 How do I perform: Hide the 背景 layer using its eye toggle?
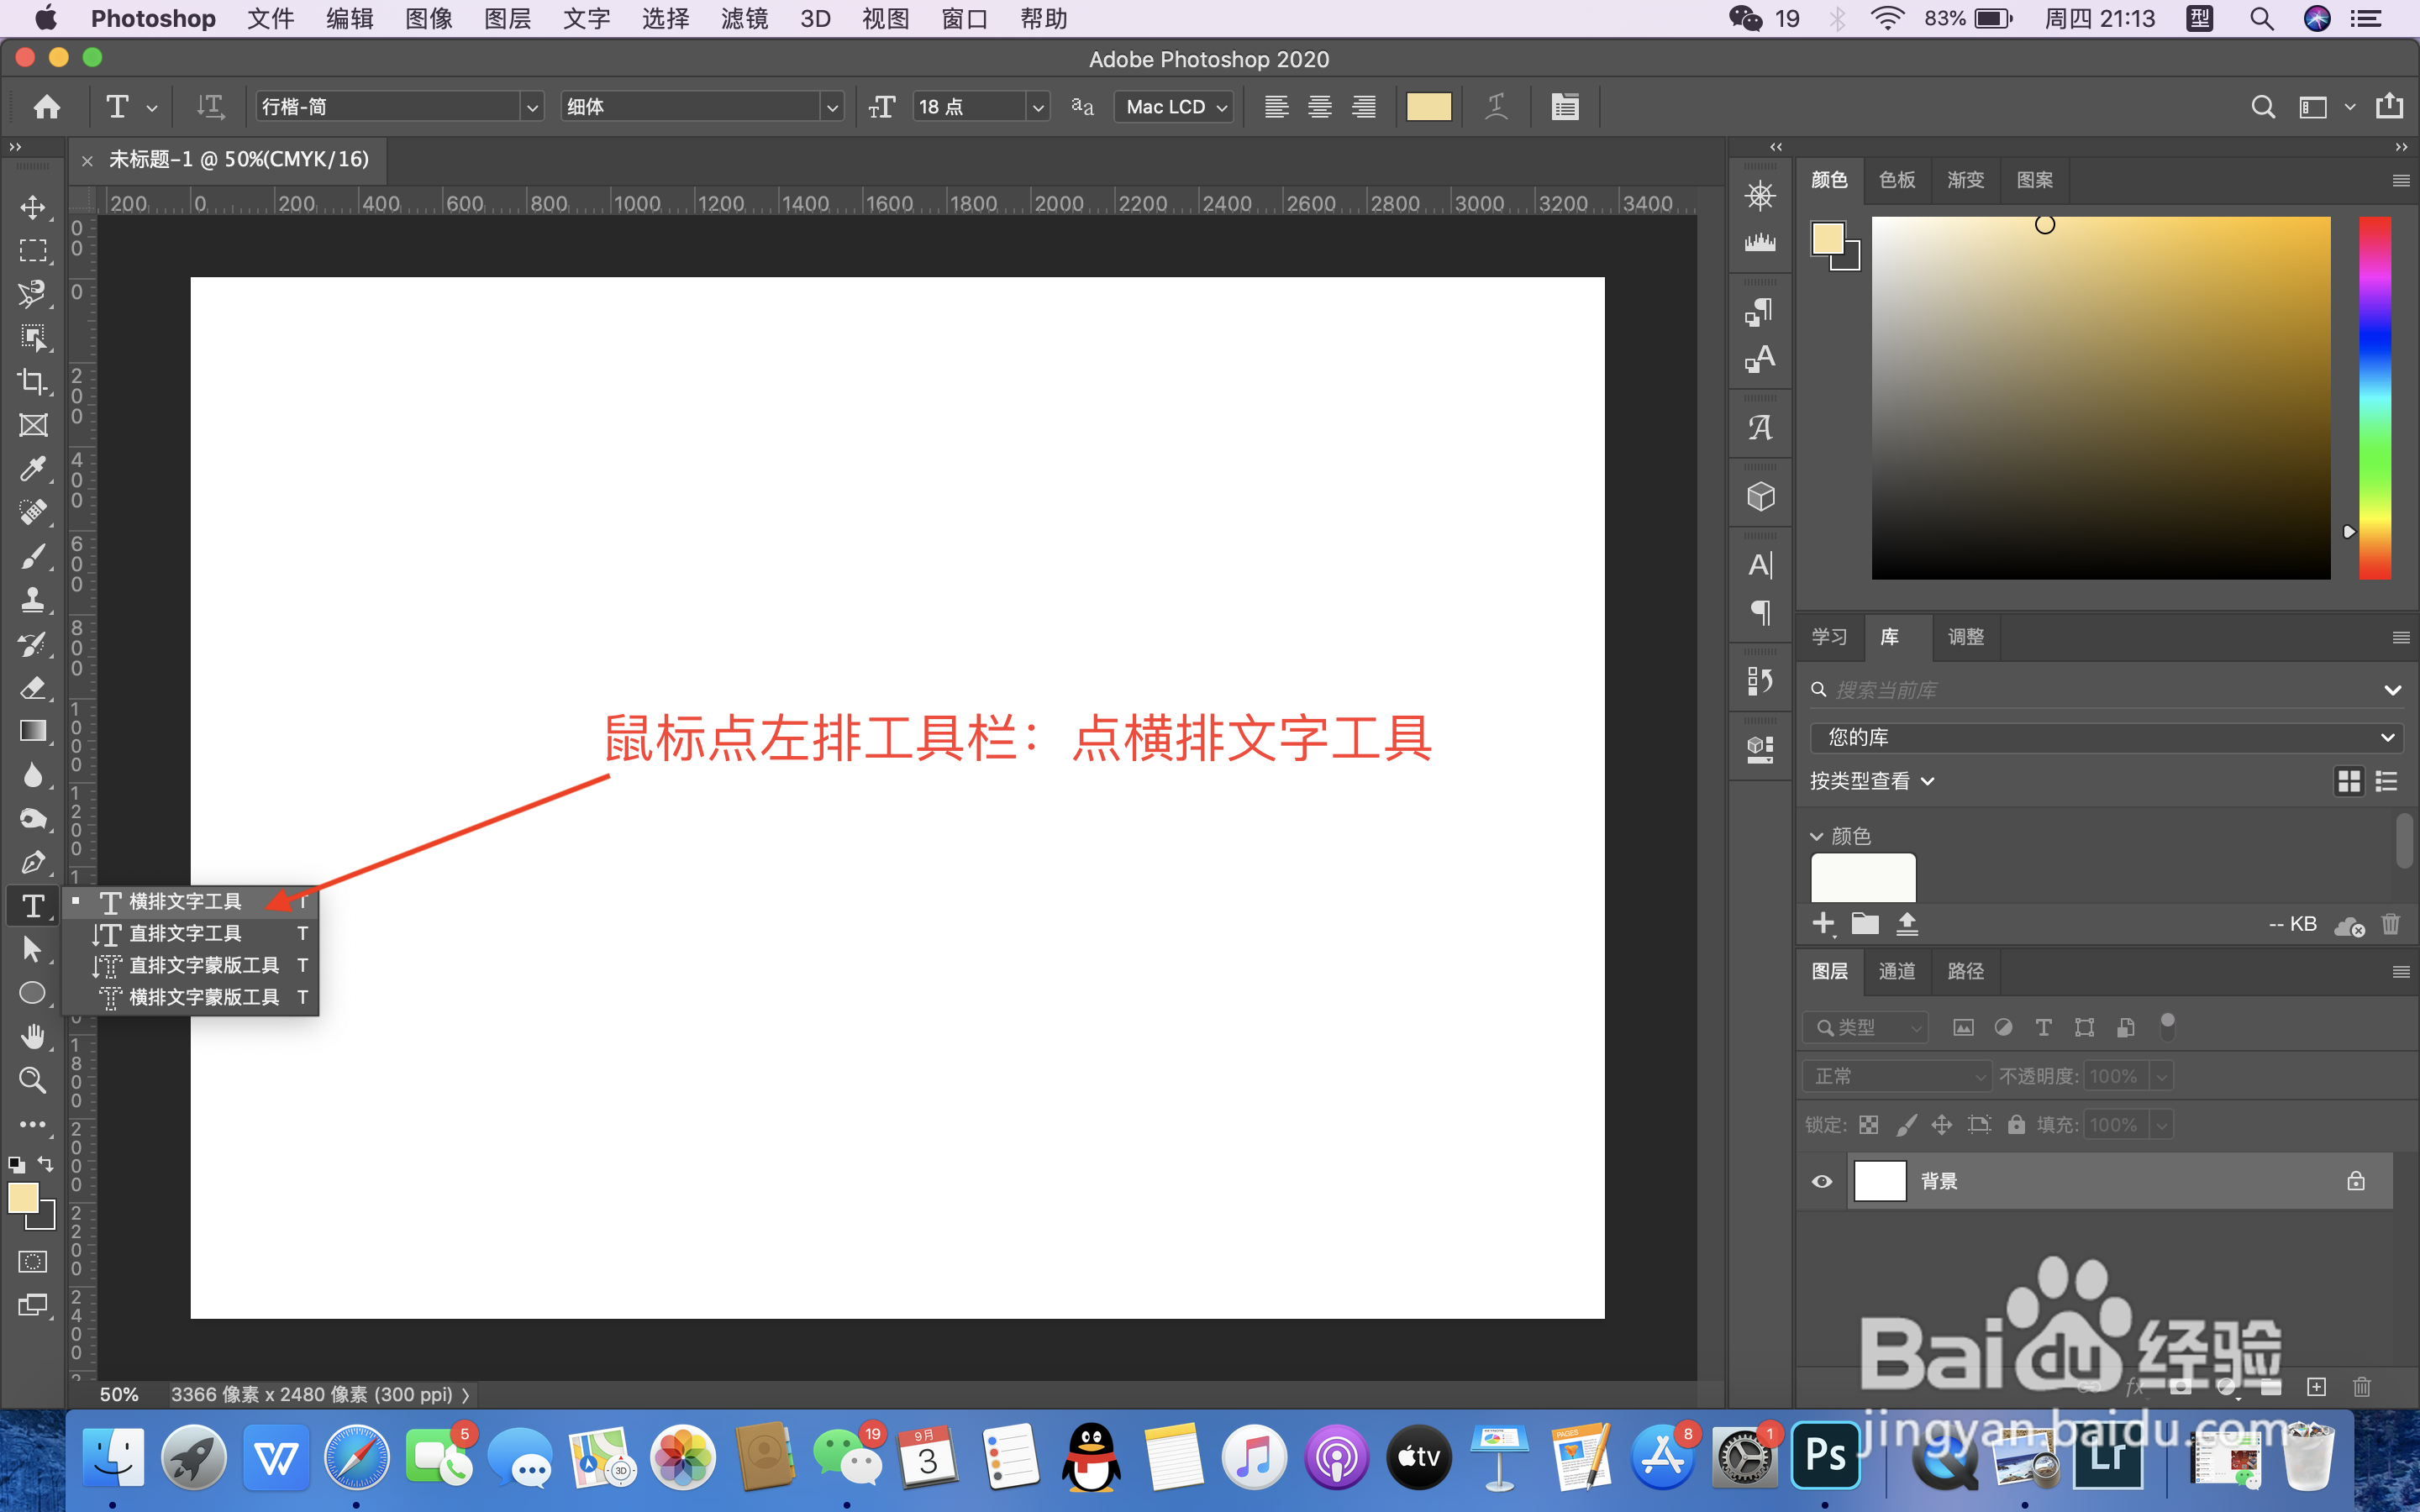pos(1821,1181)
